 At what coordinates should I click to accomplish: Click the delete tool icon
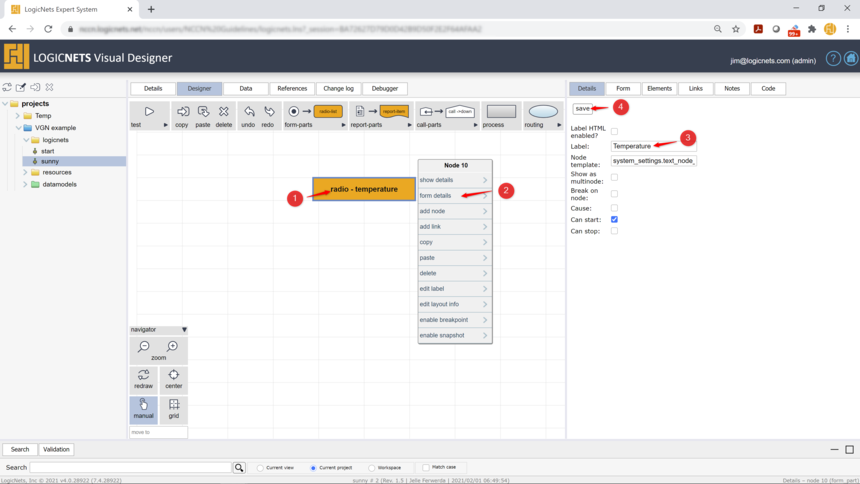pyautogui.click(x=224, y=112)
